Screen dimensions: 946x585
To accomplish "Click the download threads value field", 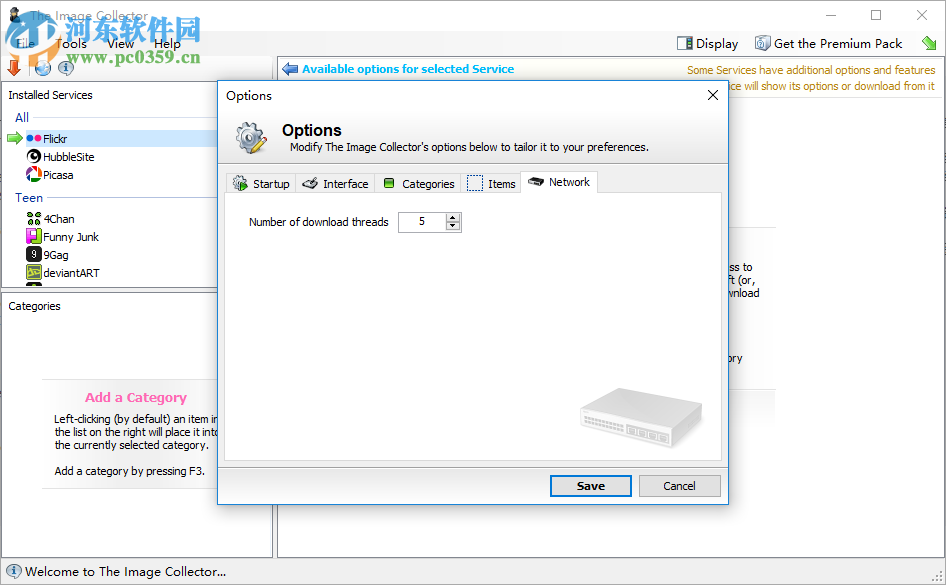I will 422,222.
